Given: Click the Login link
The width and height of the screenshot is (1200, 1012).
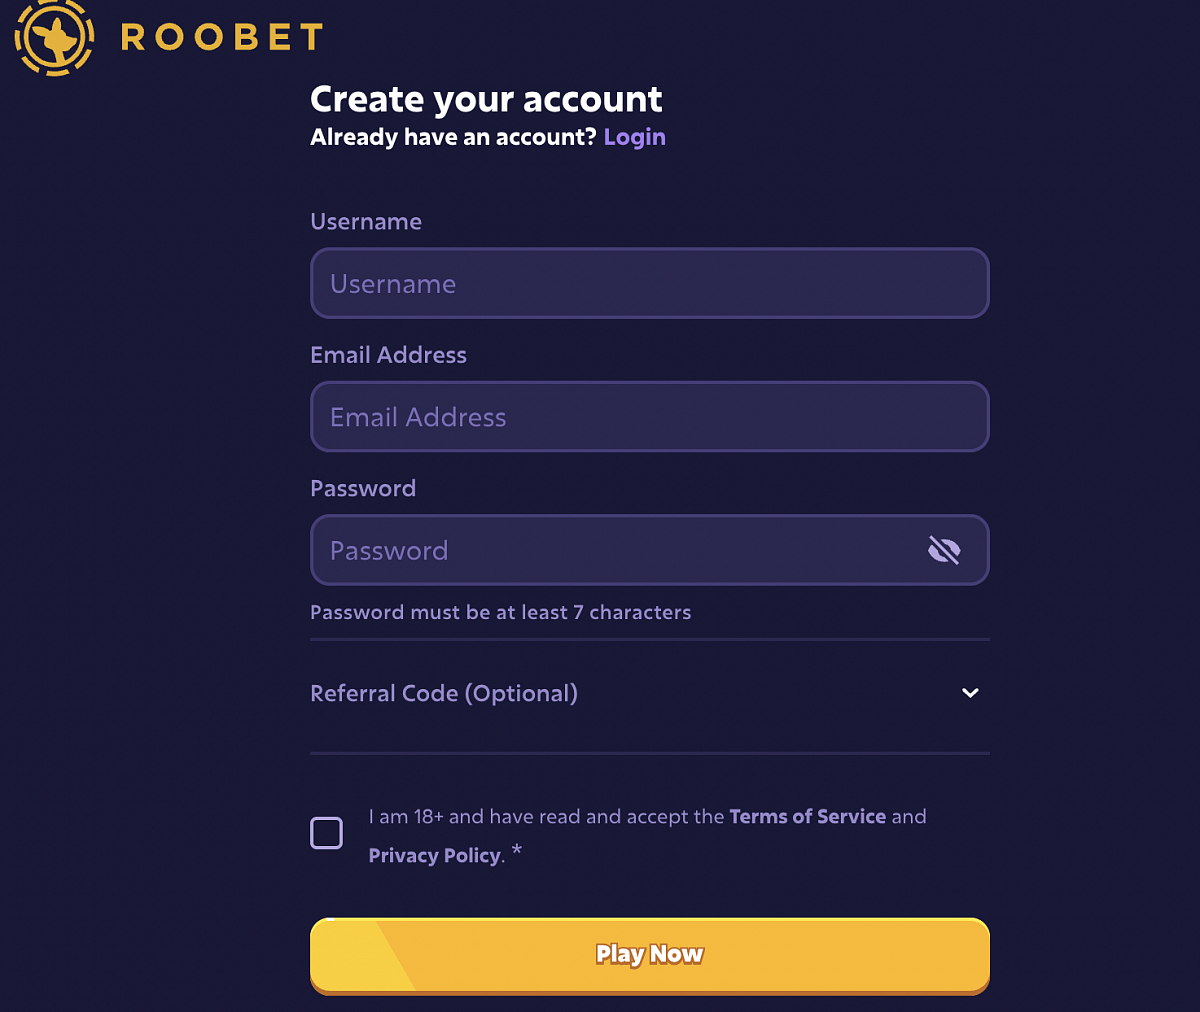Looking at the screenshot, I should tap(634, 137).
